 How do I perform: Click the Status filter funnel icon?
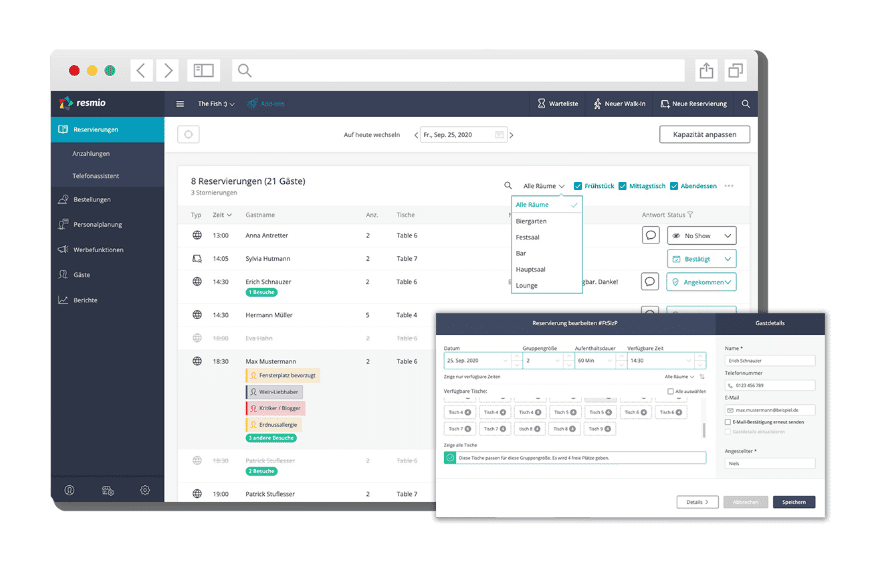(x=690, y=214)
